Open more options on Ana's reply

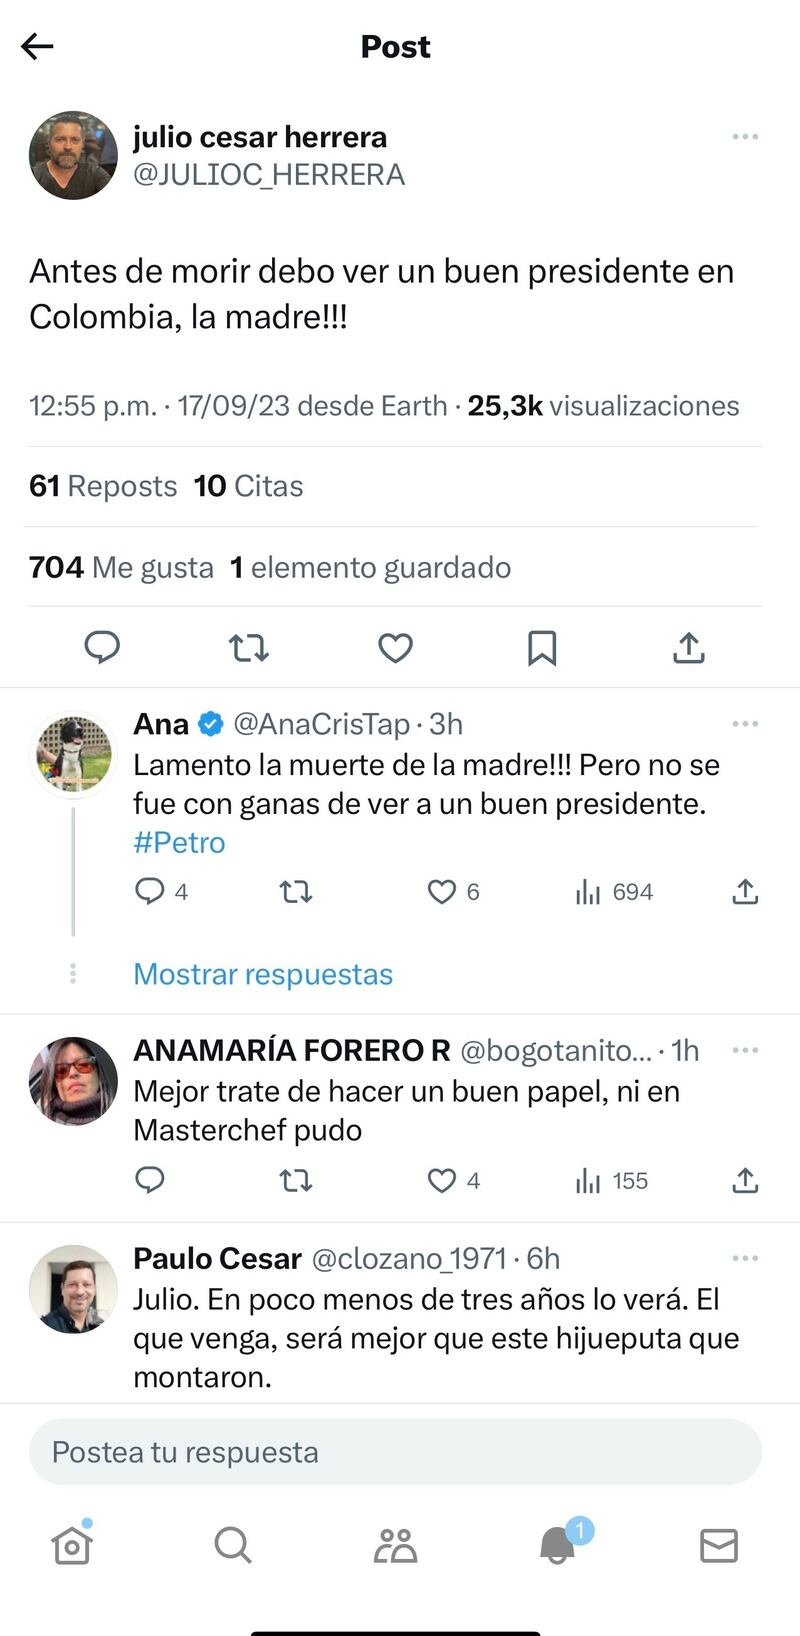745,724
